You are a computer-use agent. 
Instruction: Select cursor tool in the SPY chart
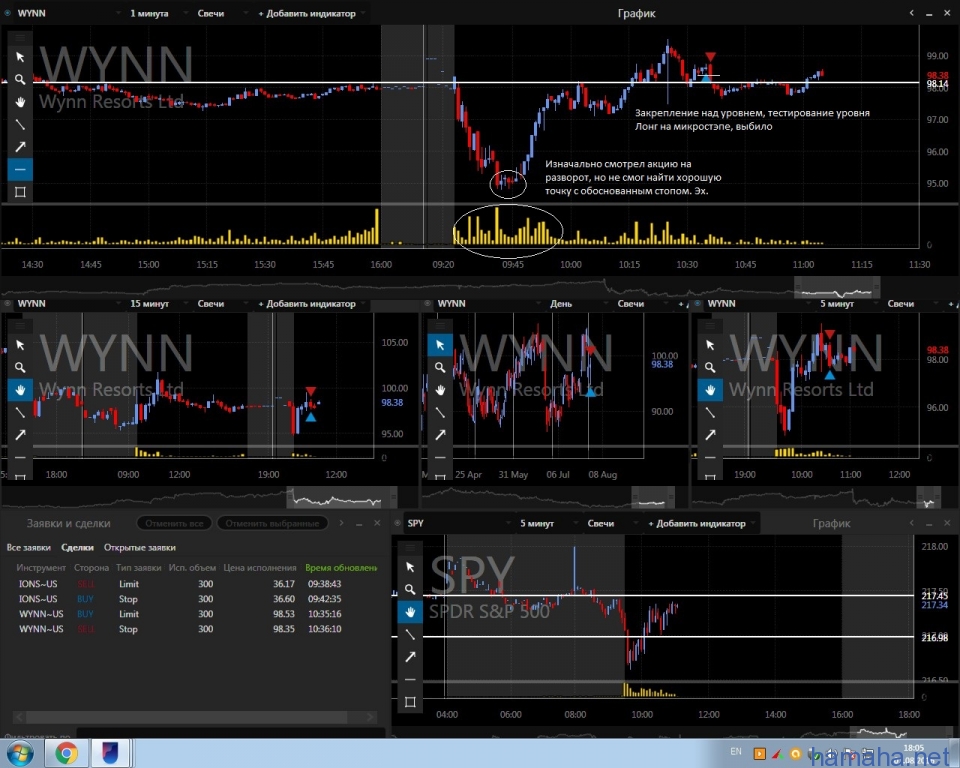[x=410, y=567]
